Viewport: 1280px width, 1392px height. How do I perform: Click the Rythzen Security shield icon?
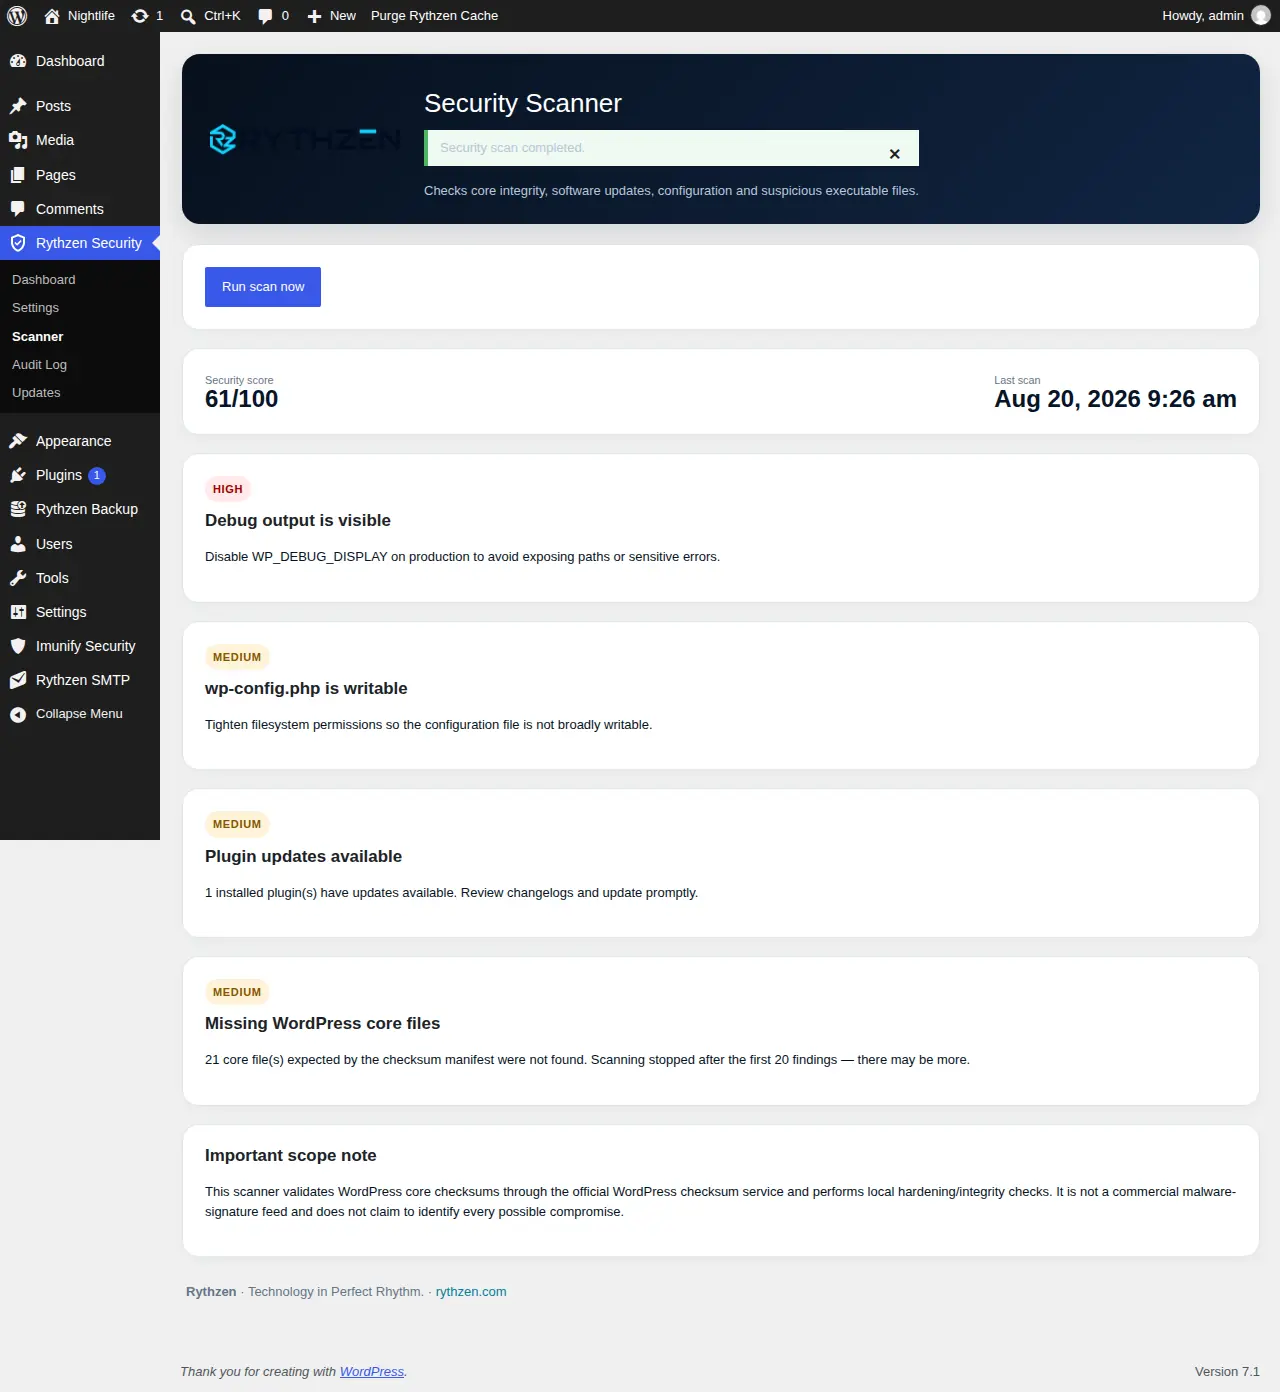(18, 243)
